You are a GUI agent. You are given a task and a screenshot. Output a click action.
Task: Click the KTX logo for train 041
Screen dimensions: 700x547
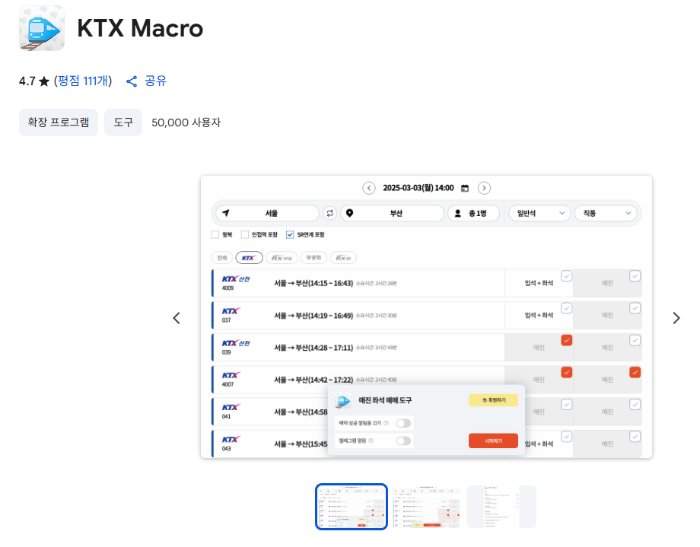231,407
